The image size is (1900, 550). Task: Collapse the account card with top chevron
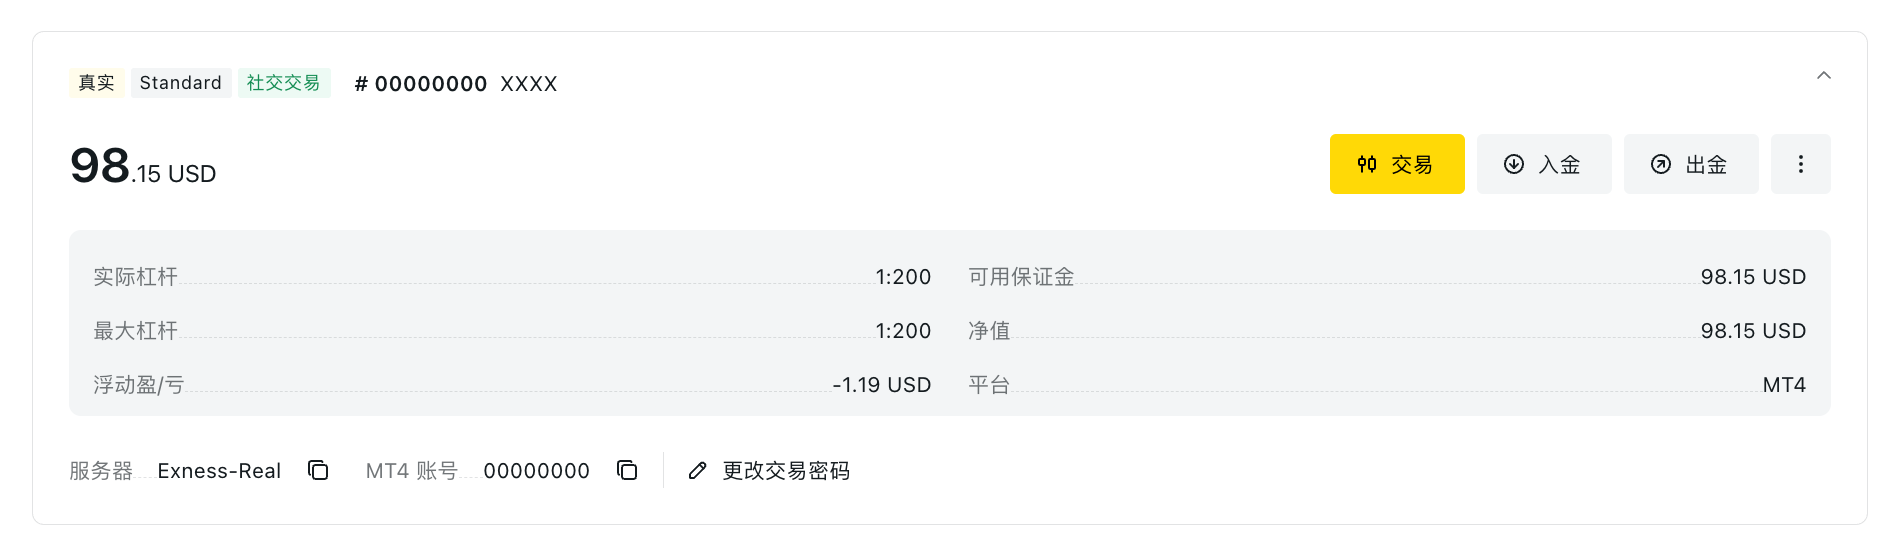click(1824, 76)
